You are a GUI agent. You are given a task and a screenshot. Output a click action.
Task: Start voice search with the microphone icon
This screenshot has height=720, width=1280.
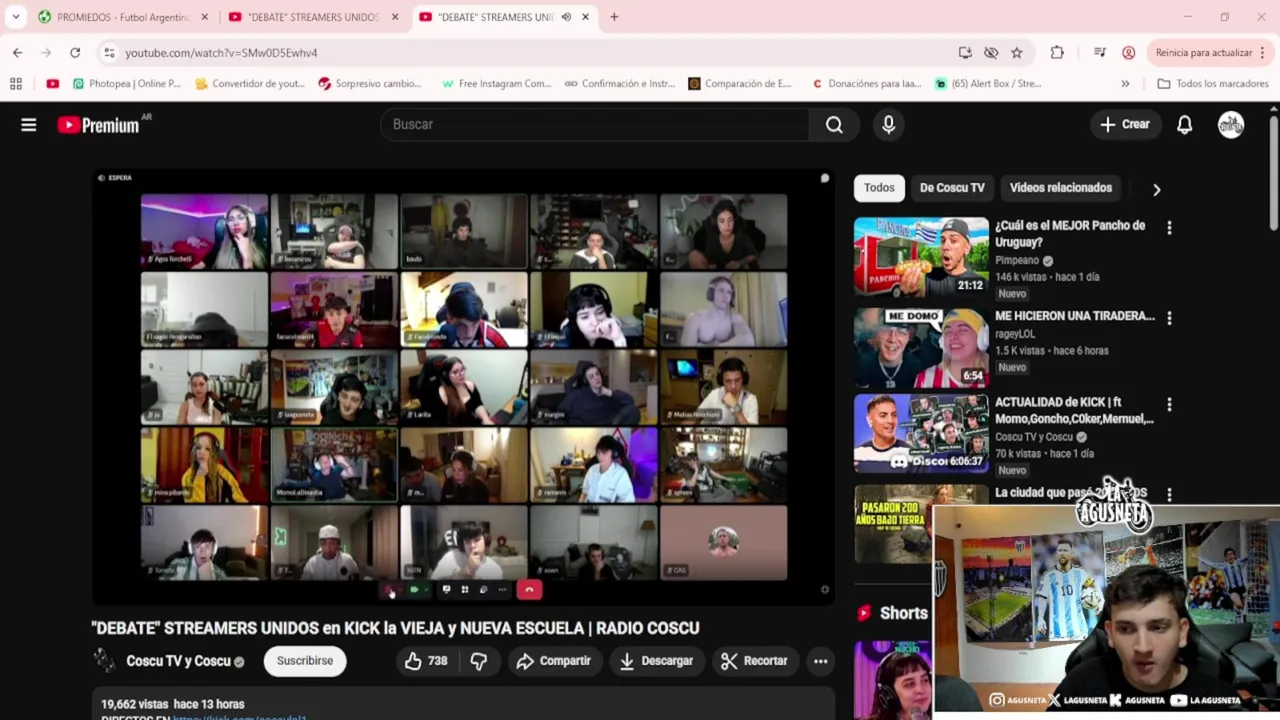tap(888, 124)
